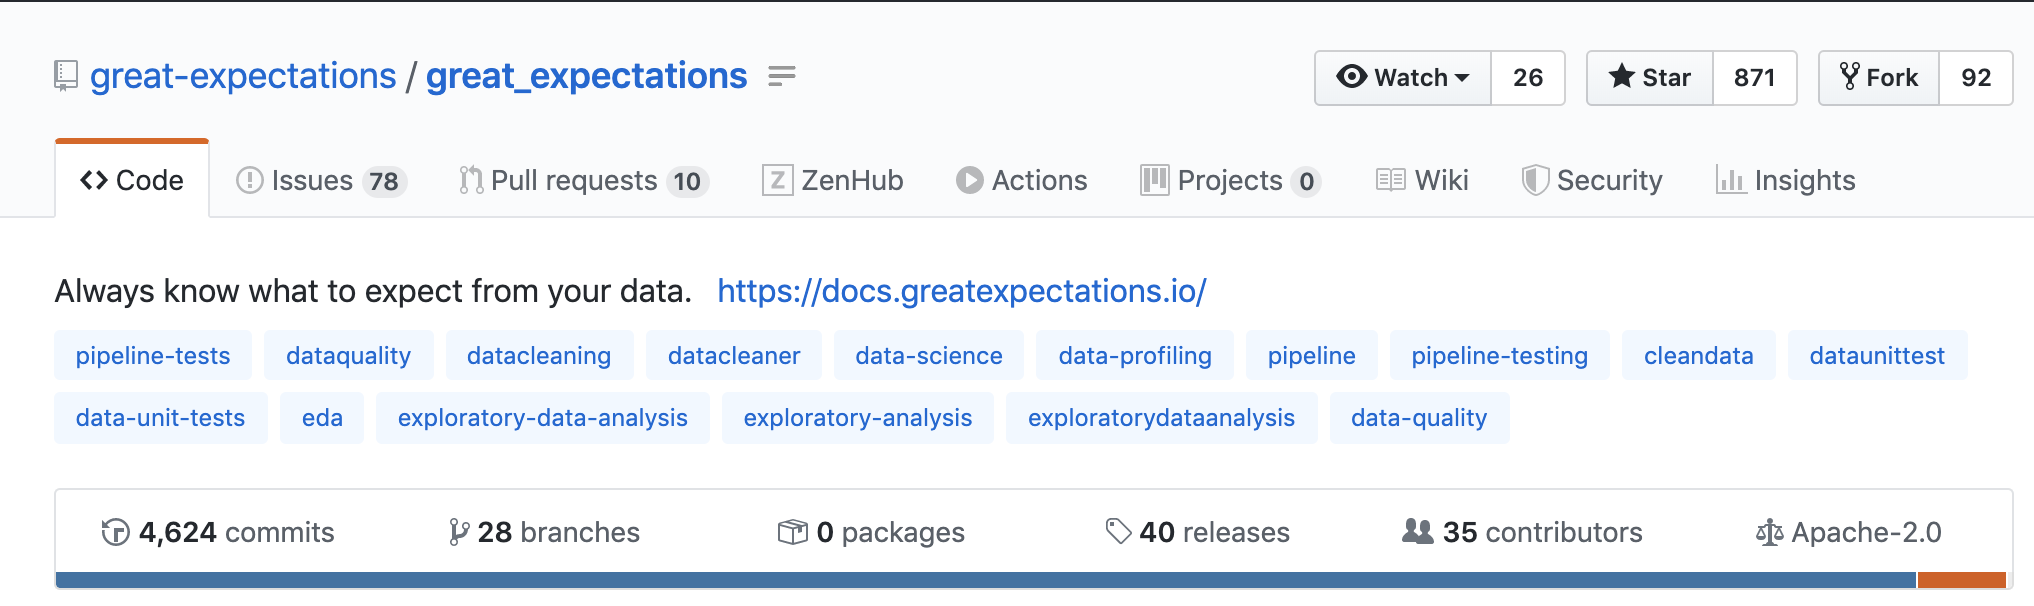2034x606 pixels.
Task: Click the packages box icon
Action: pyautogui.click(x=792, y=532)
